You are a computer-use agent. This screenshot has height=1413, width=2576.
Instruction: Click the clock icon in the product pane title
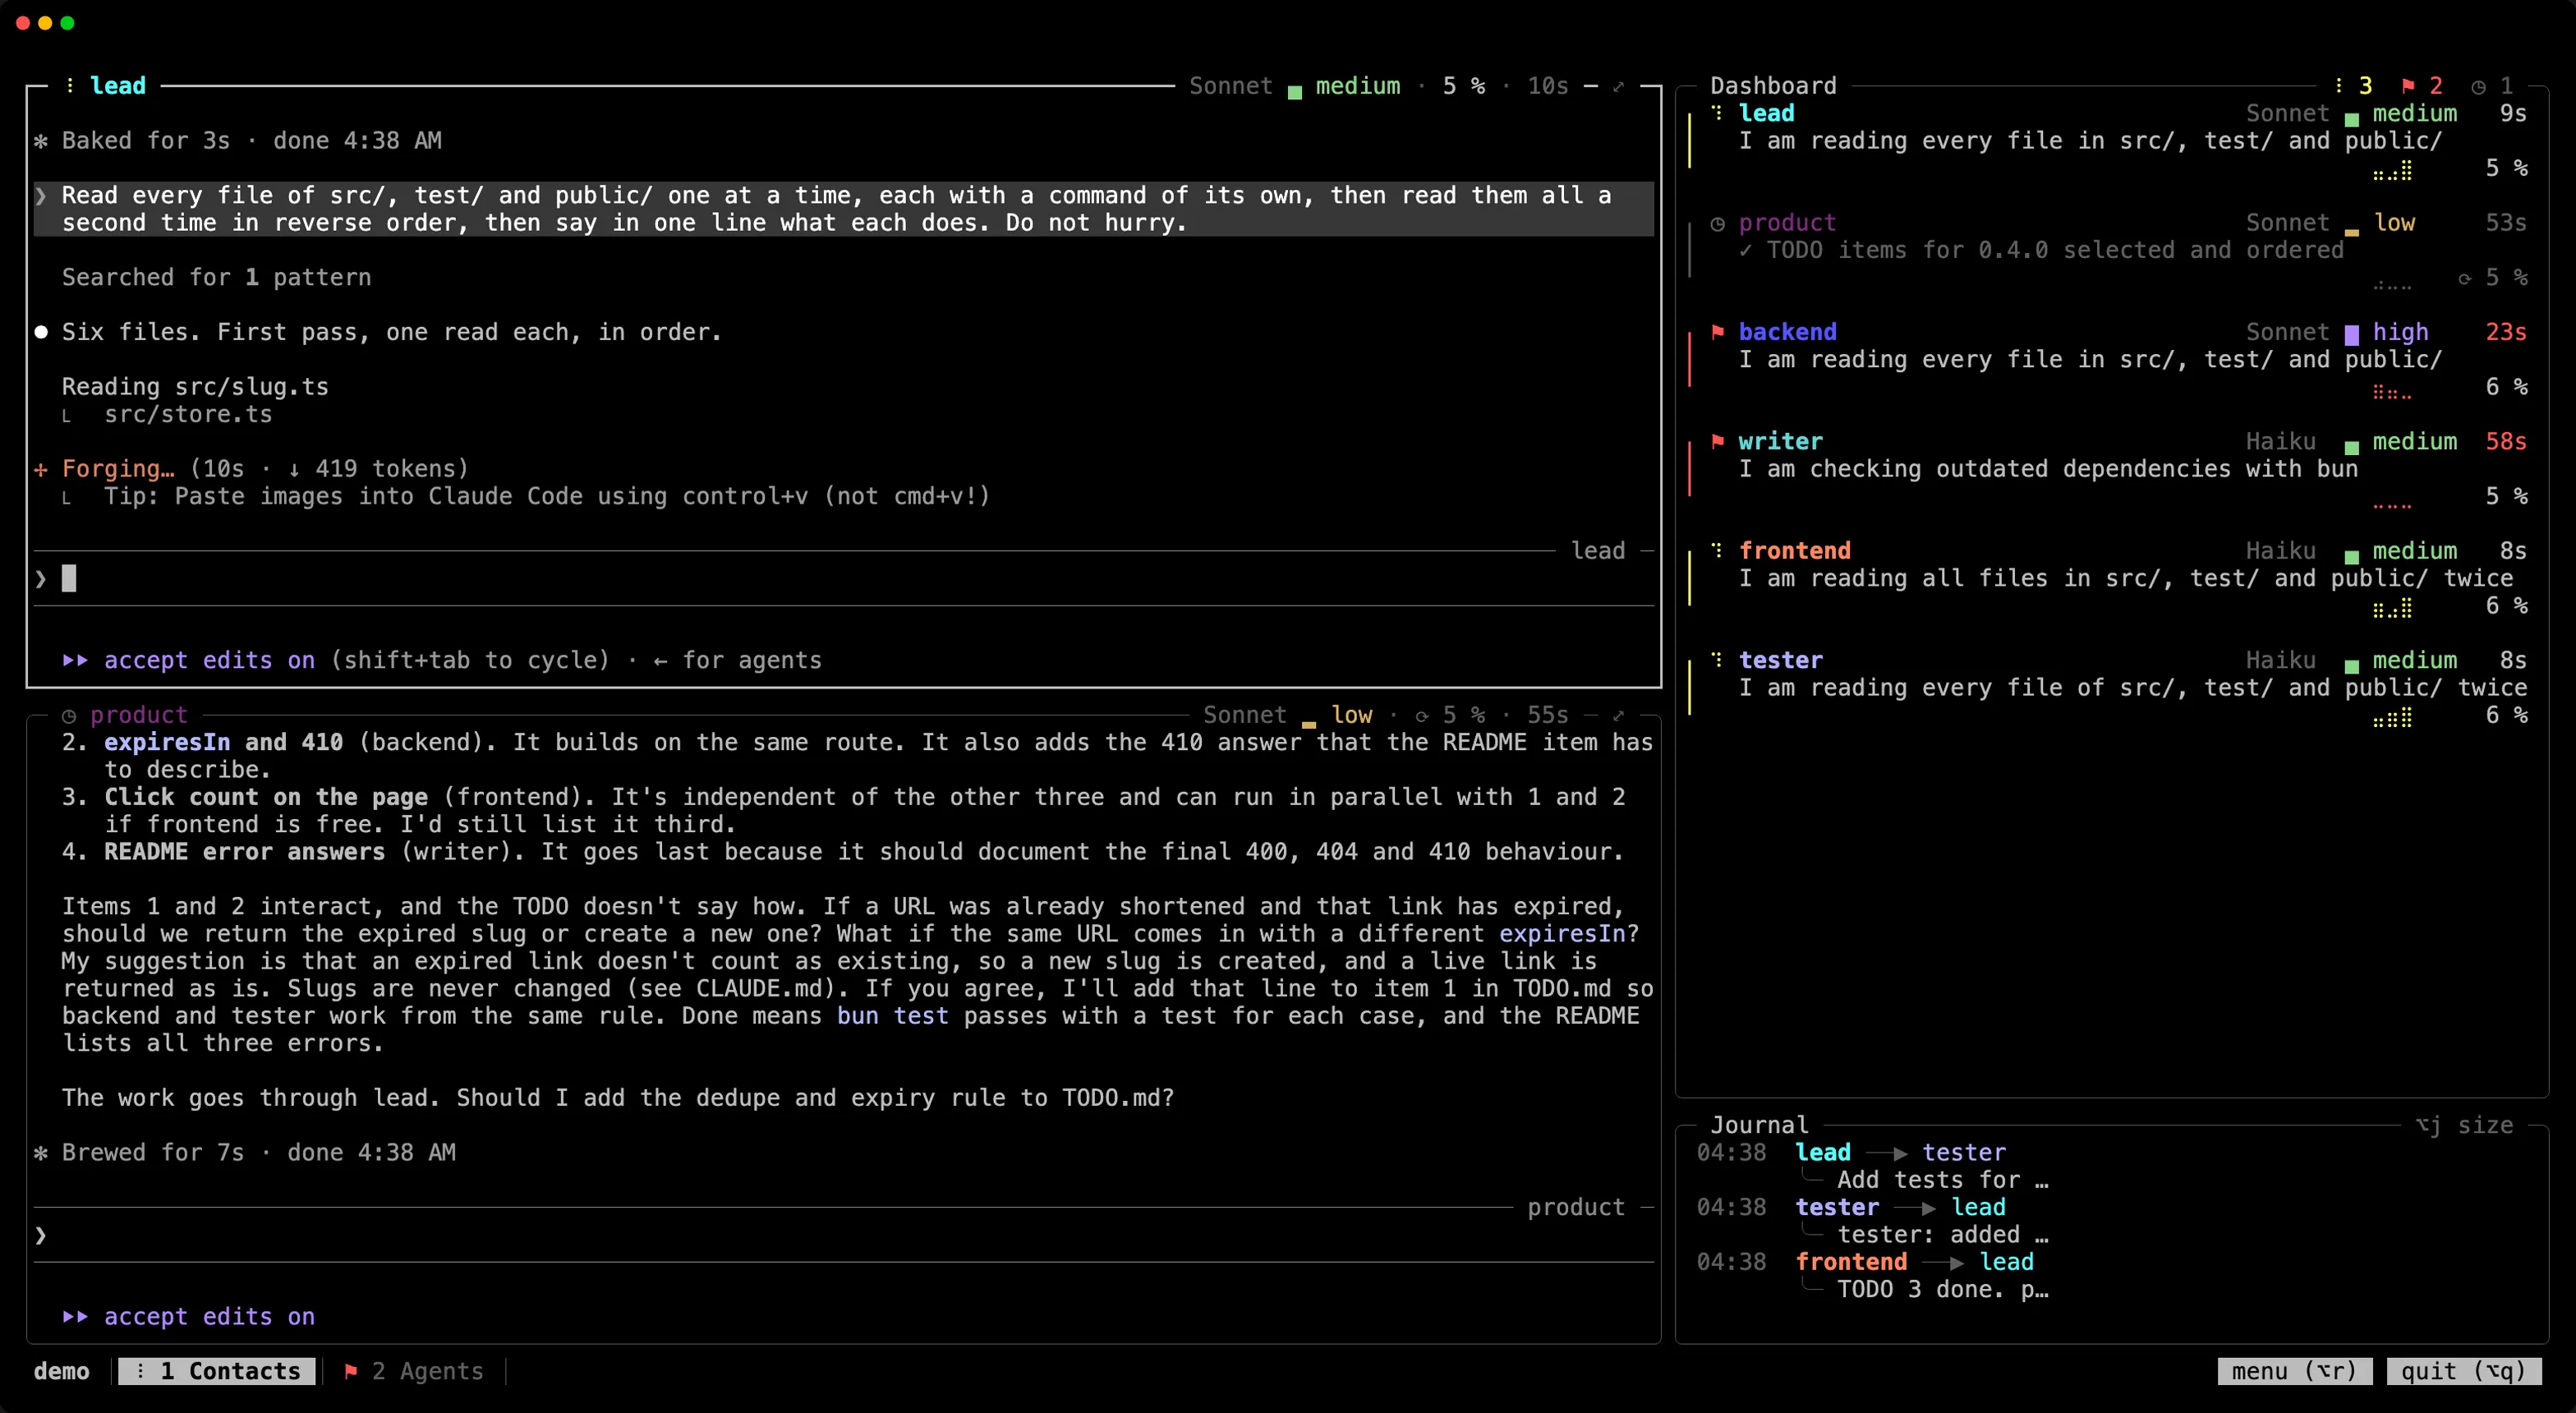tap(69, 715)
